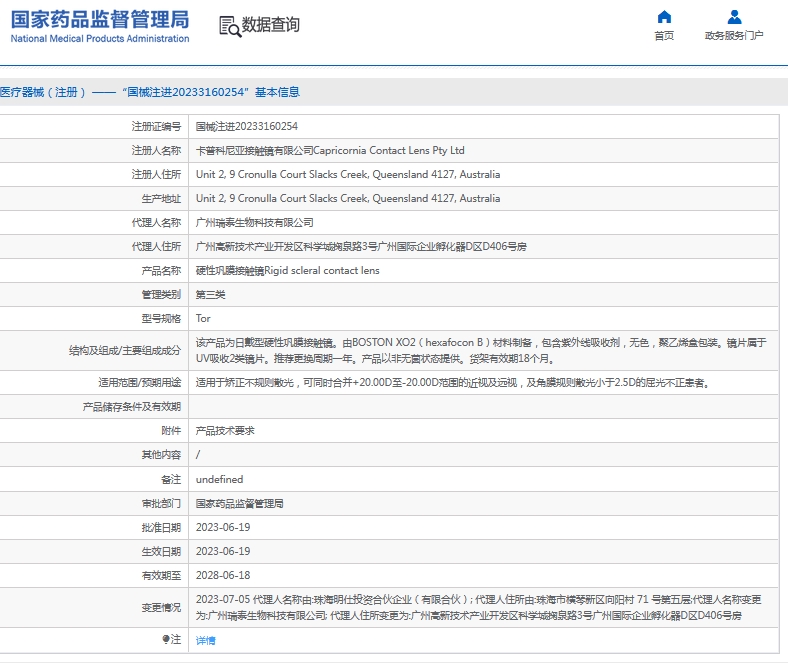Open the 政务服务门户 user icon
Image resolution: width=788 pixels, height=663 pixels.
pyautogui.click(x=734, y=17)
